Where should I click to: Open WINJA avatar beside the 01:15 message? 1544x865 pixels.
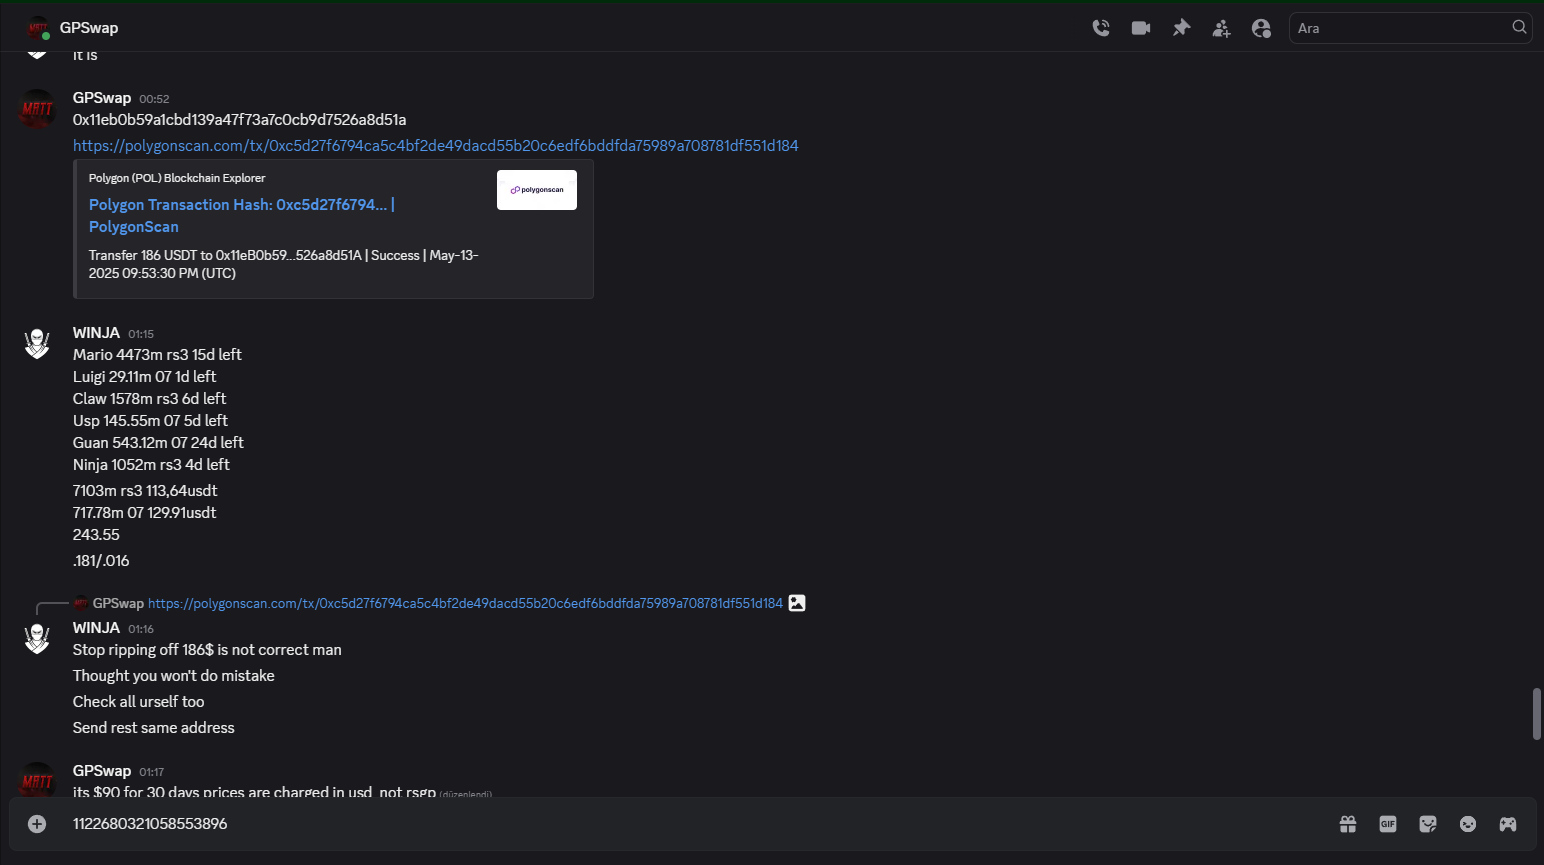(x=37, y=343)
